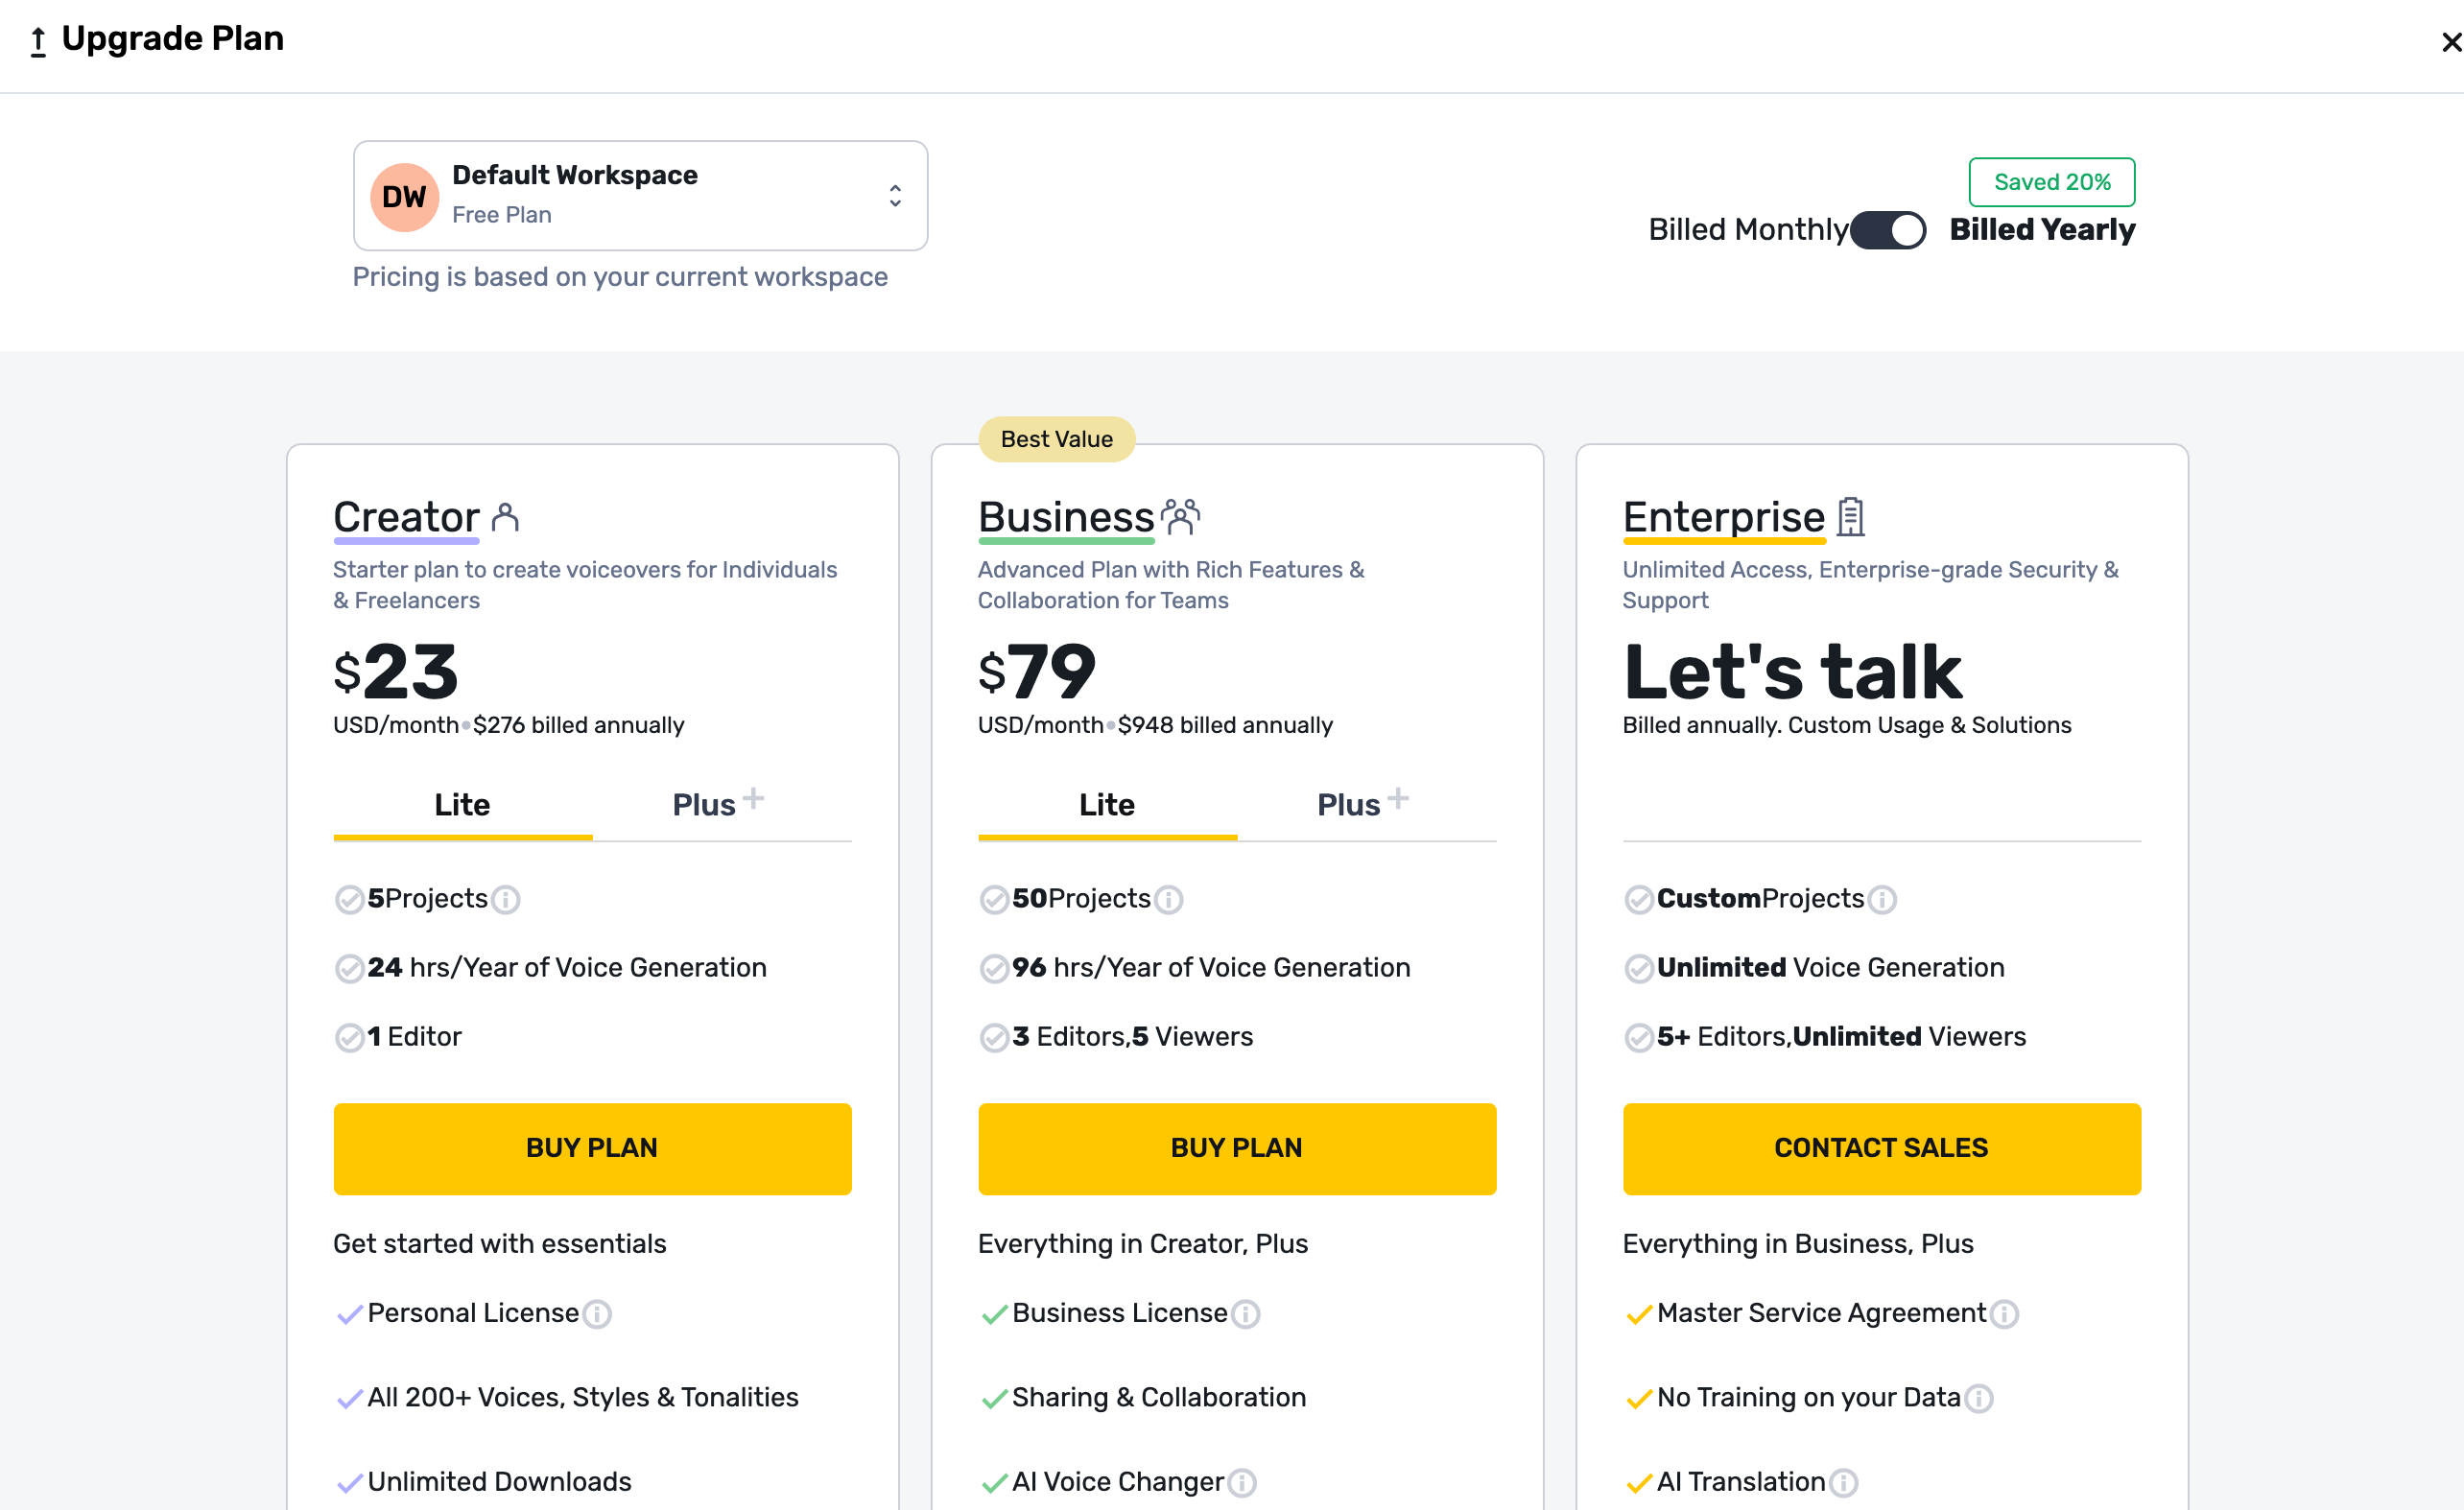Screen dimensions: 2464x1510
Task: Open the Default Workspace selector dropdown
Action: 640,195
